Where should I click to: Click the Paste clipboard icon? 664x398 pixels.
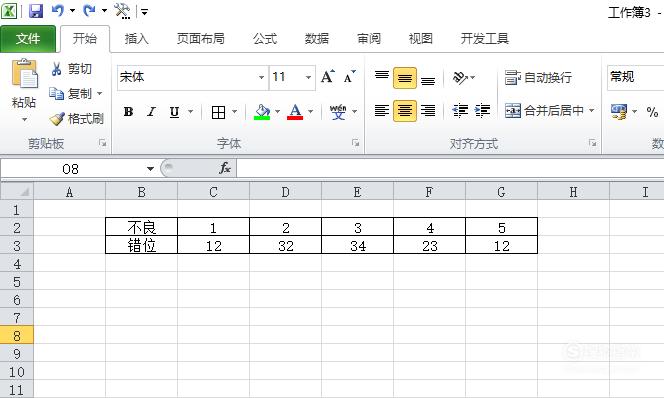point(24,73)
